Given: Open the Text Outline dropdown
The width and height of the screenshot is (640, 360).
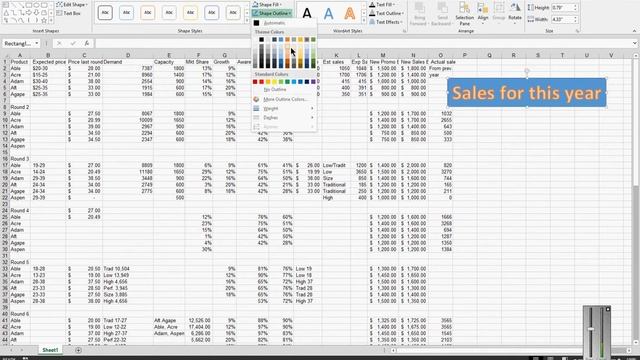Looking at the screenshot, I should click(386, 13).
